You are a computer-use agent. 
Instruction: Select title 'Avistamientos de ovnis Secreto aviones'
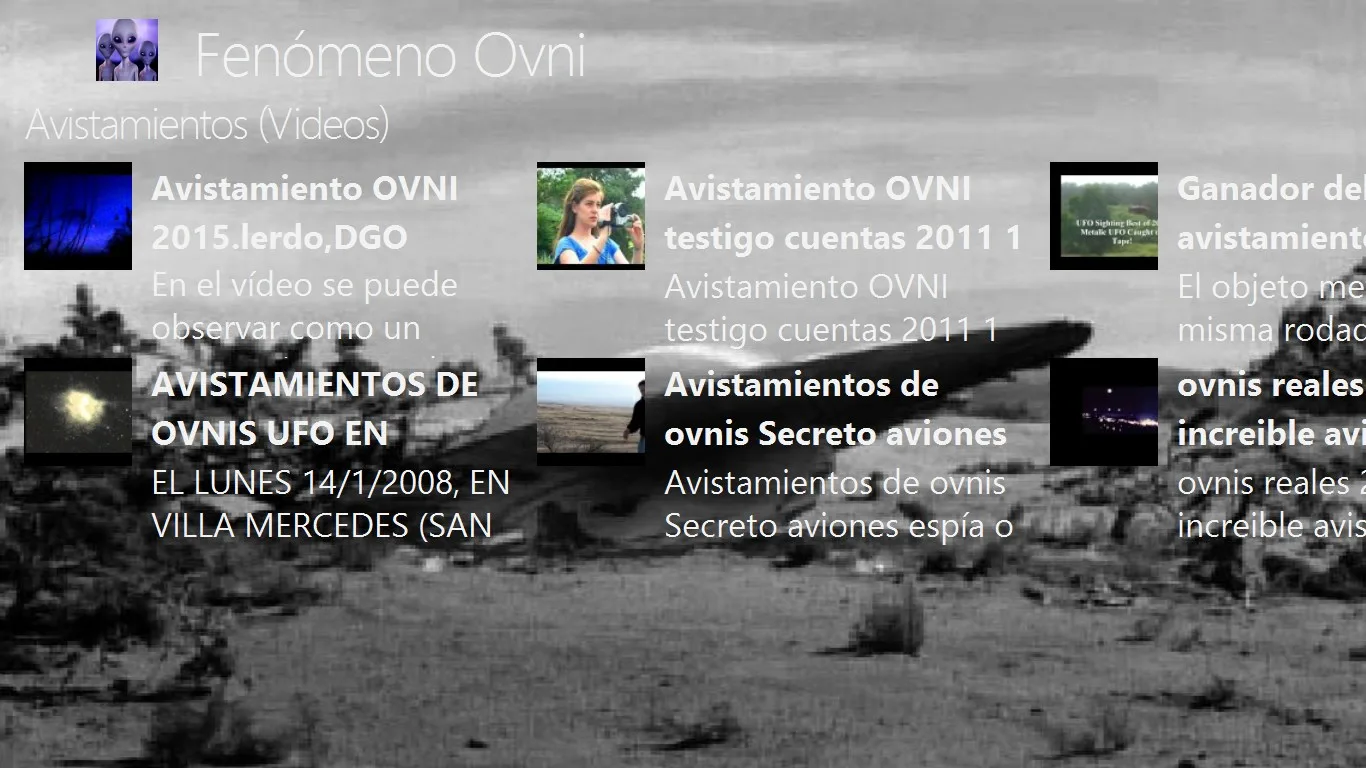[x=836, y=409]
